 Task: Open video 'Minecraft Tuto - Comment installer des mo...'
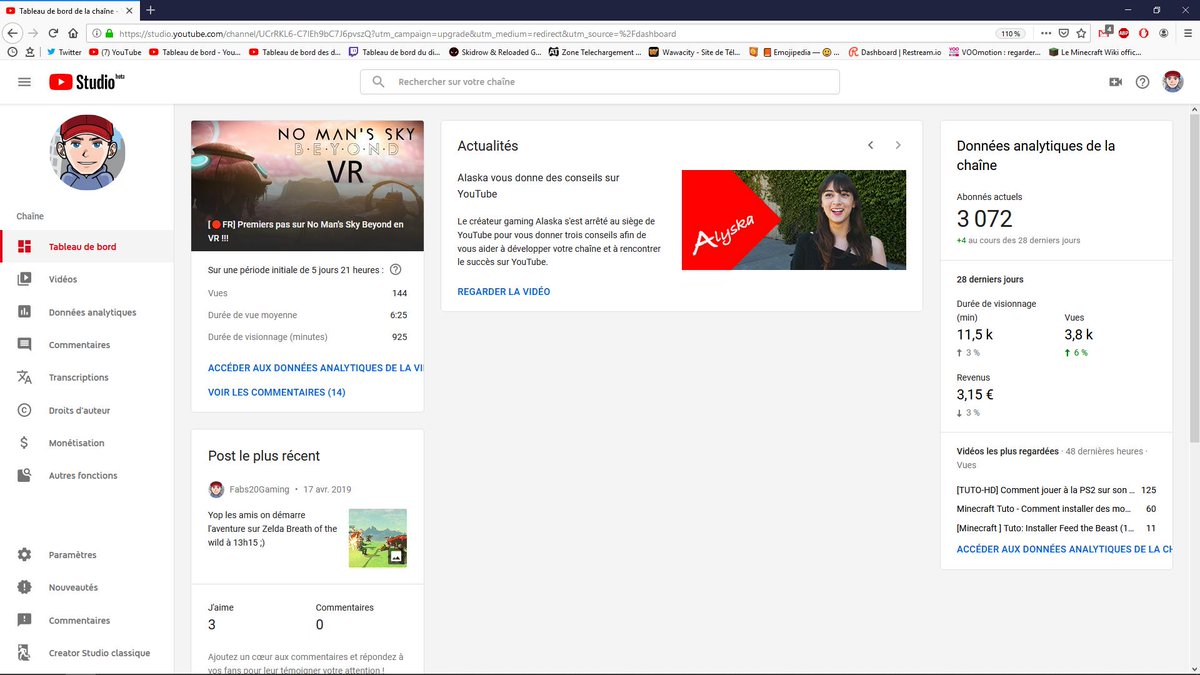click(x=1043, y=509)
